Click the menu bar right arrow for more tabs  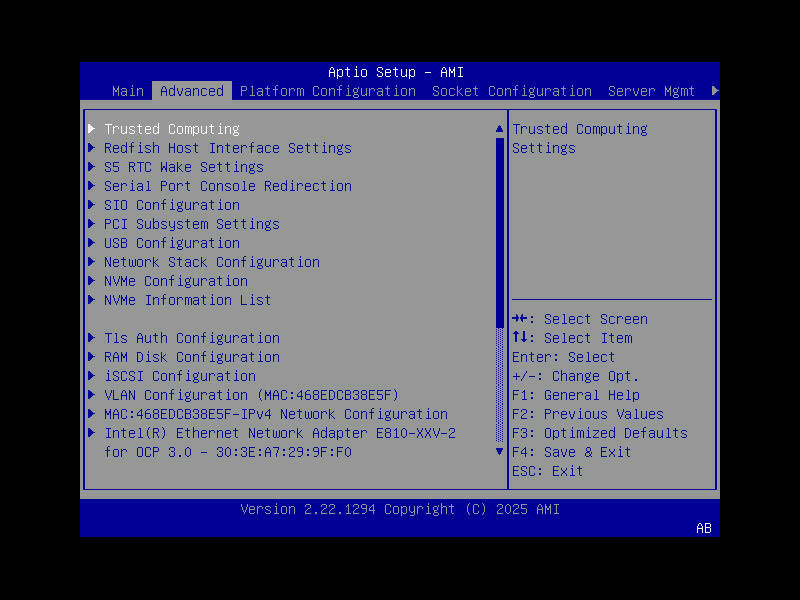point(714,90)
